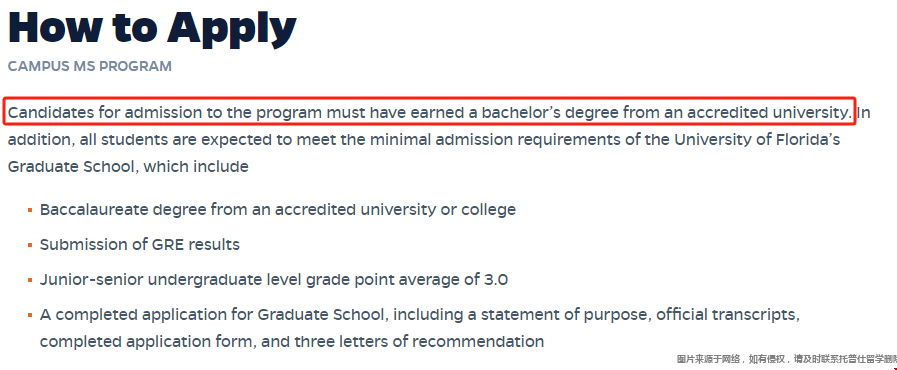
Task: Click "three letters of recommendation" text
Action: [x=419, y=342]
